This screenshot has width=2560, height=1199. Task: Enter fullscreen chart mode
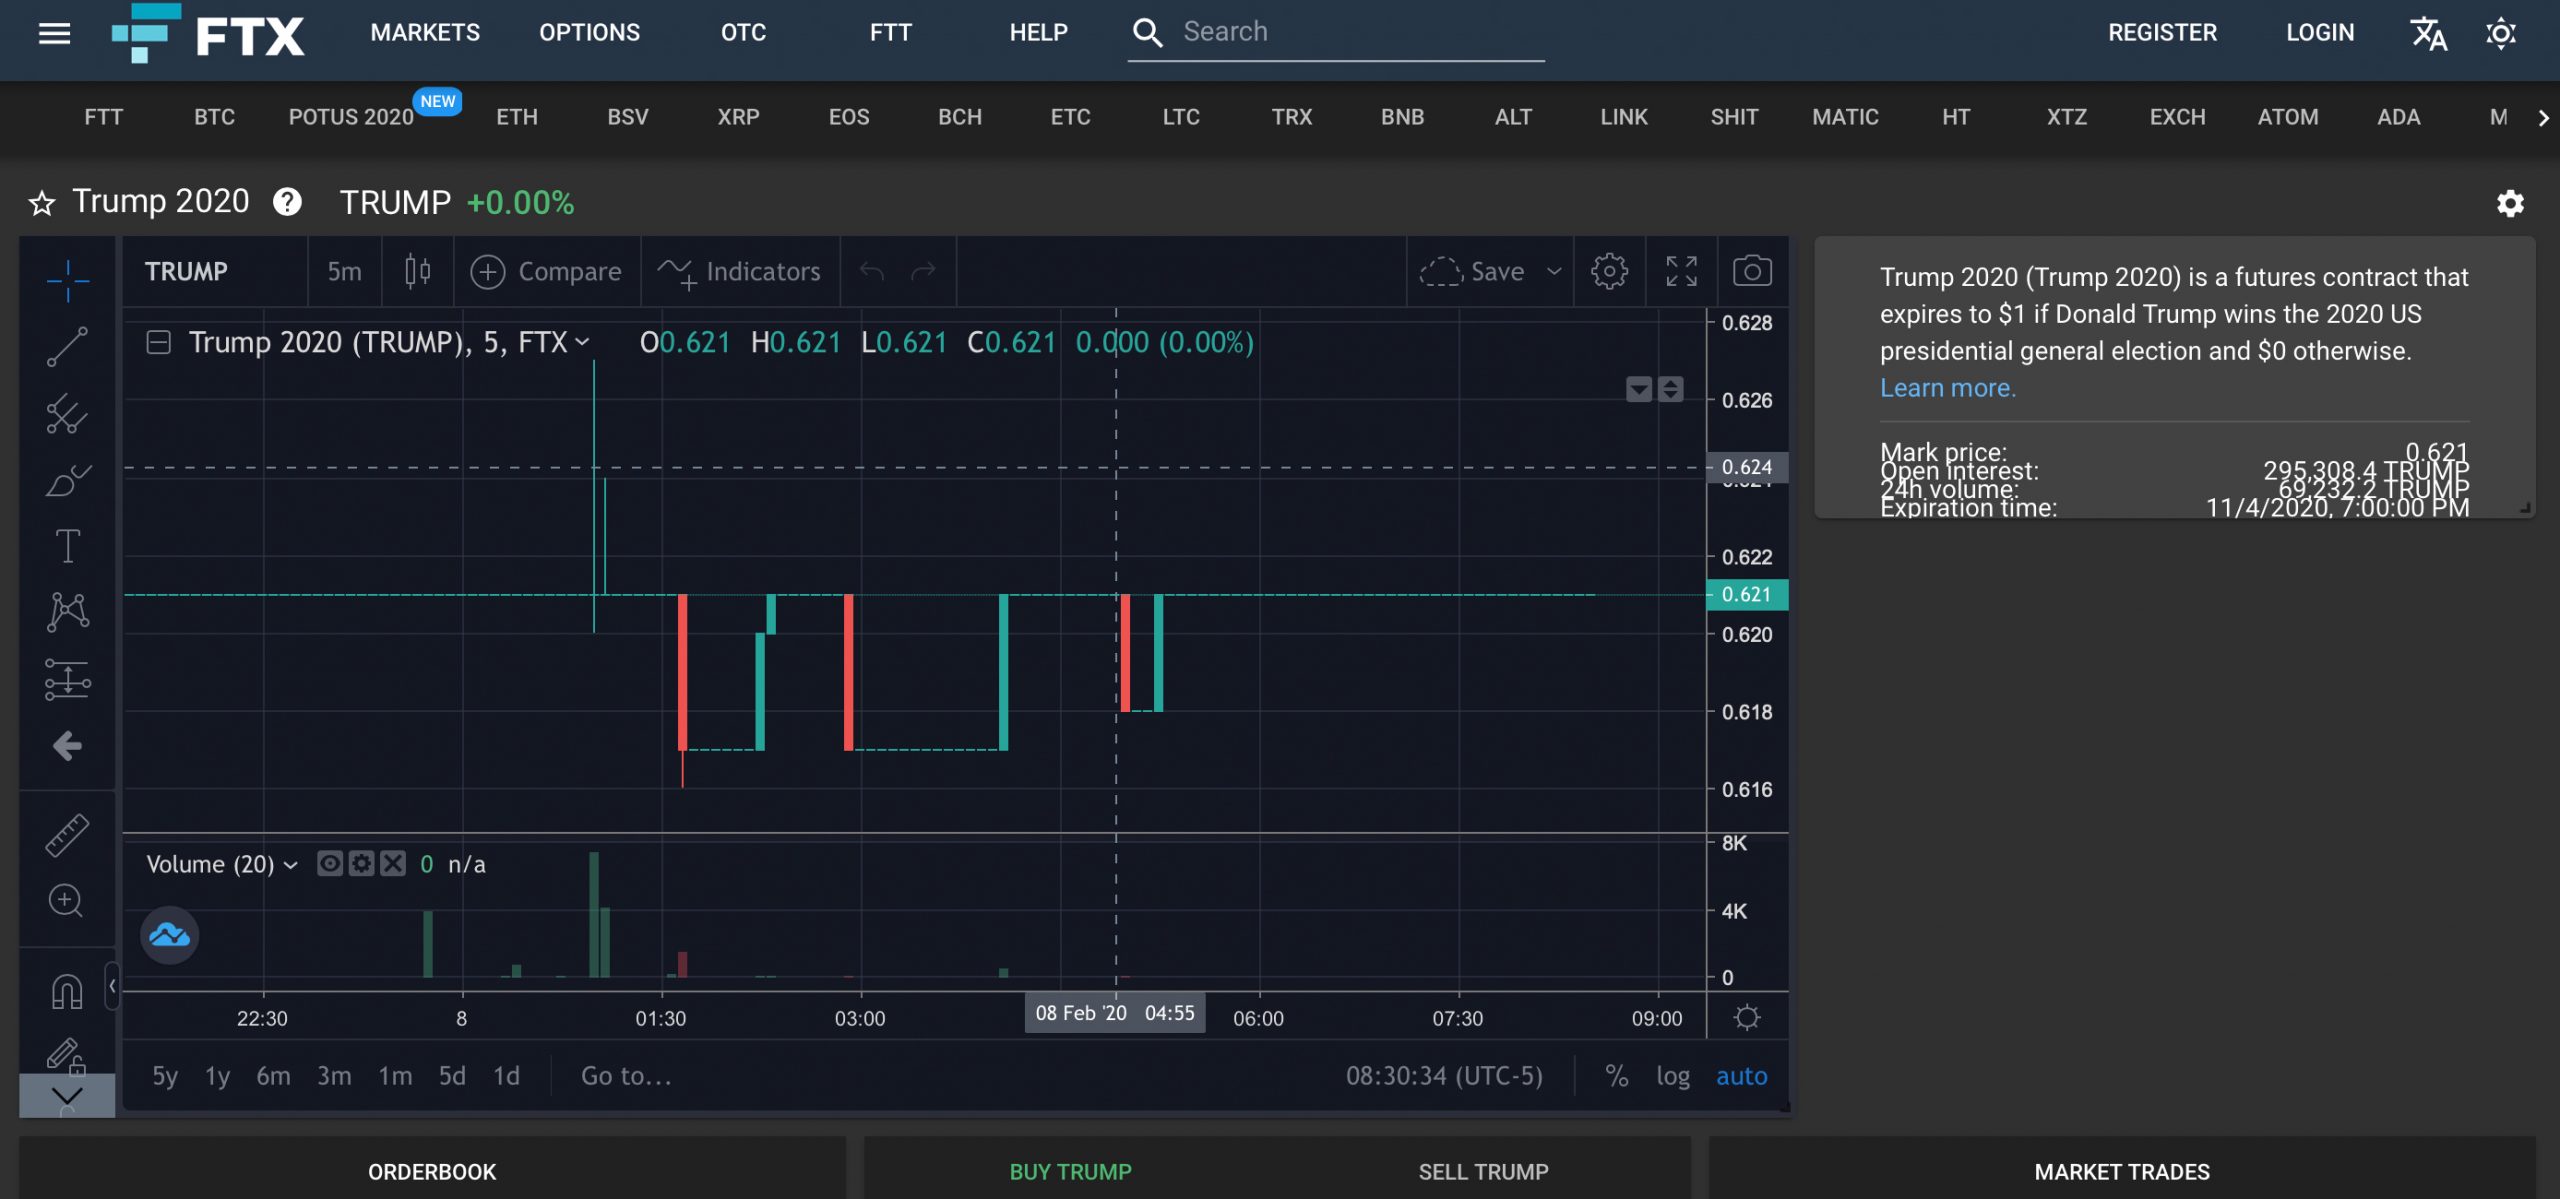(x=1681, y=271)
